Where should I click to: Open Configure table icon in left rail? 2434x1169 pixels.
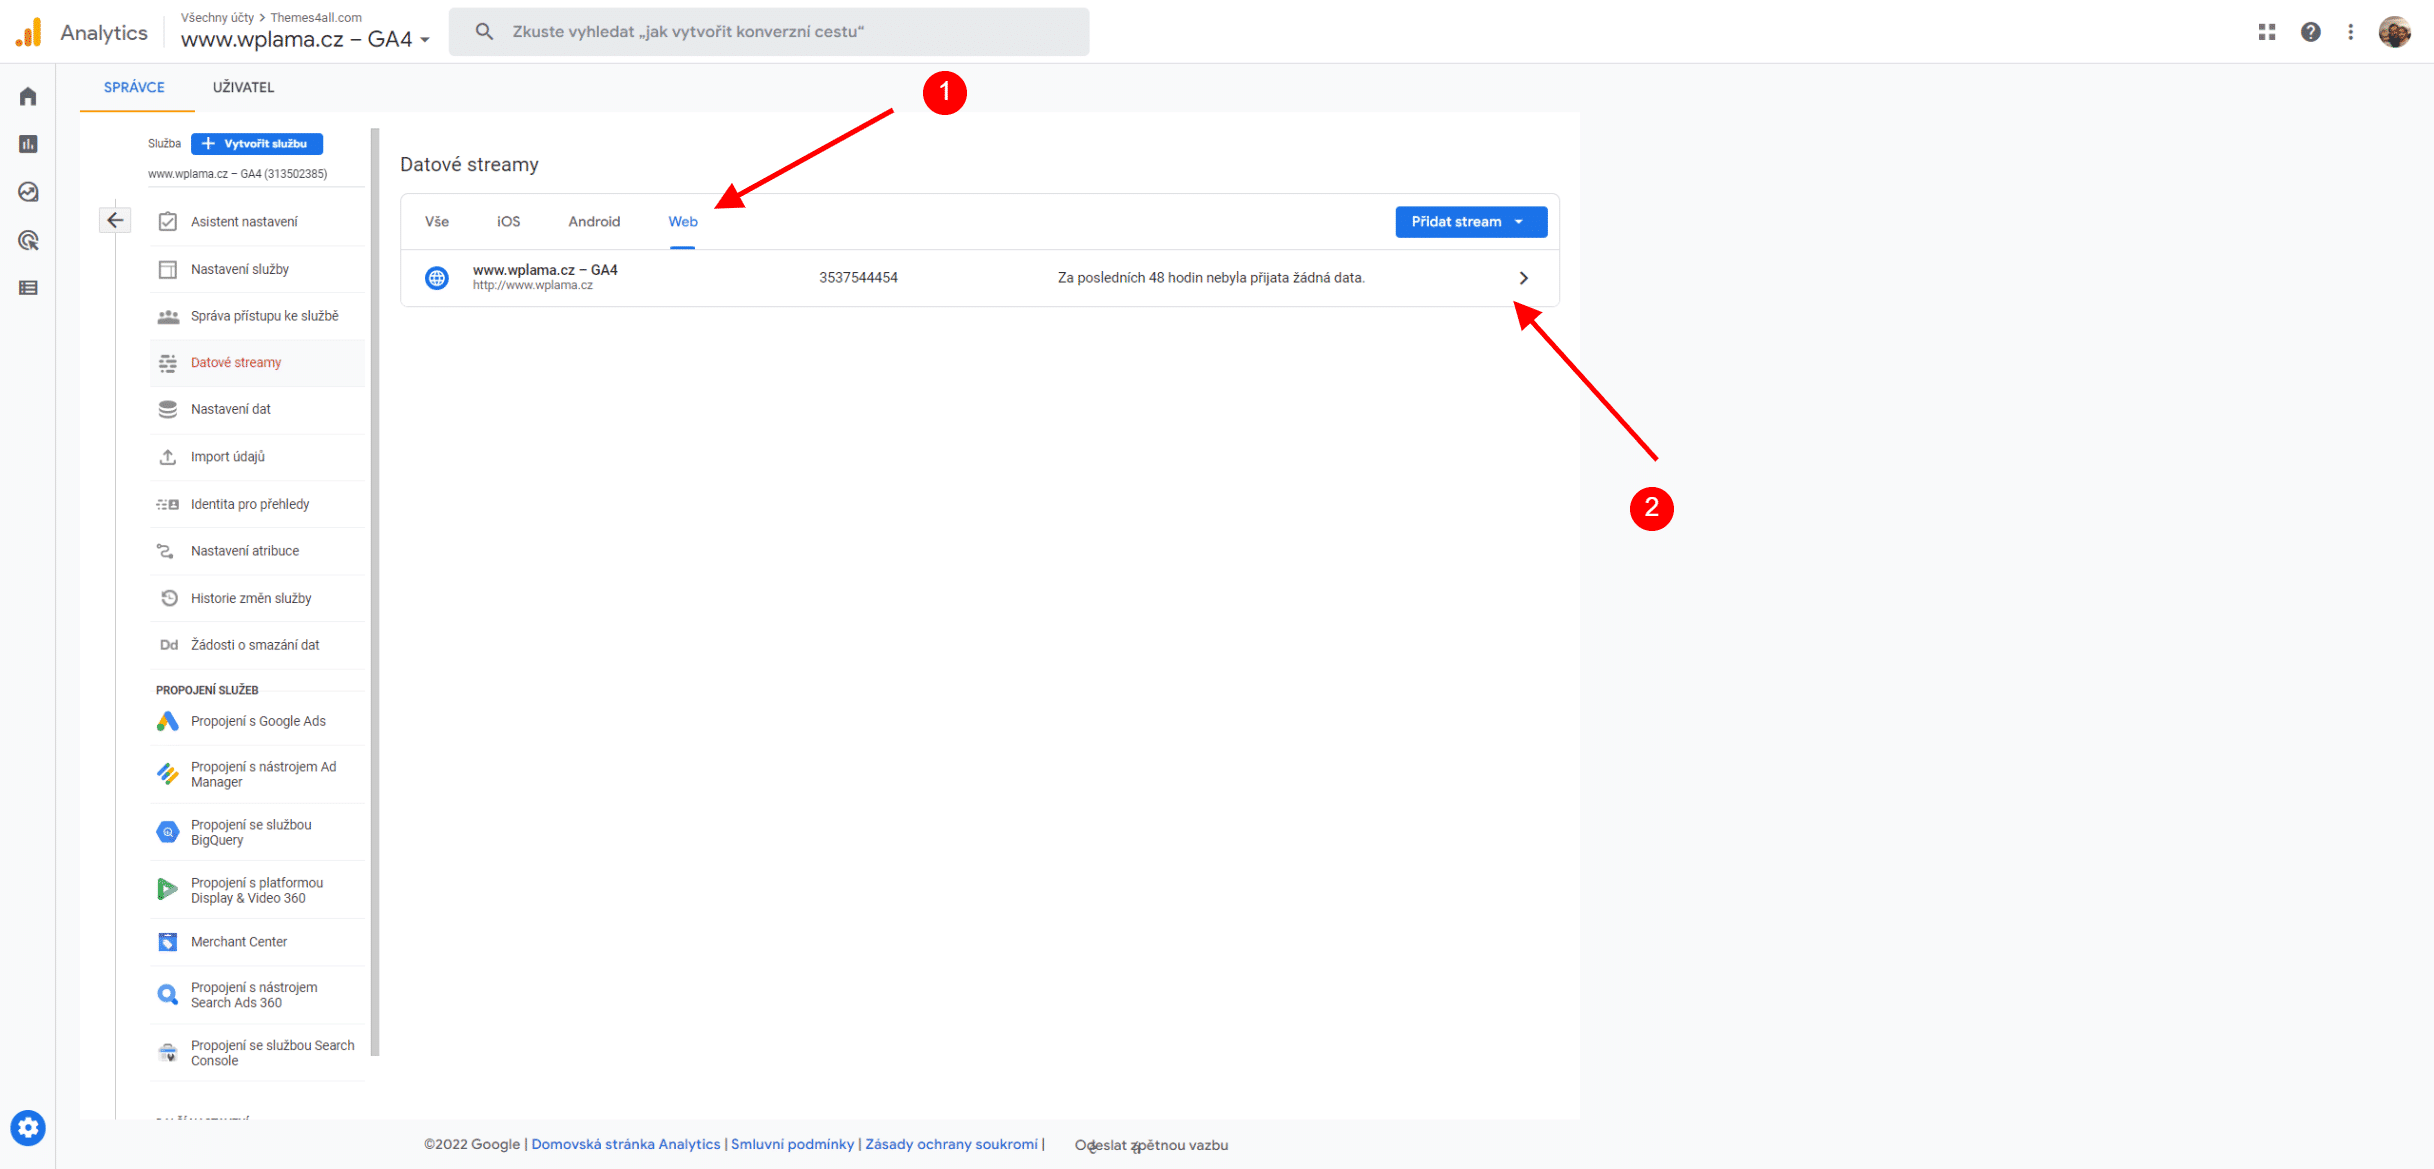pyautogui.click(x=28, y=288)
